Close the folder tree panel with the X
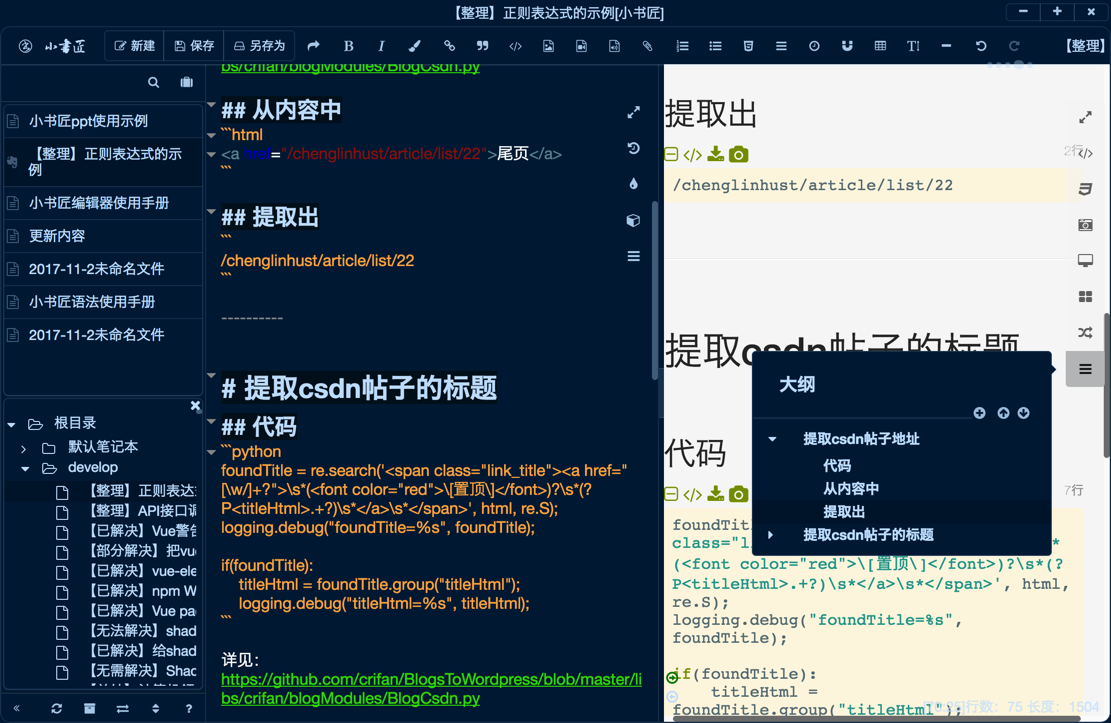The width and height of the screenshot is (1111, 723). coord(196,406)
